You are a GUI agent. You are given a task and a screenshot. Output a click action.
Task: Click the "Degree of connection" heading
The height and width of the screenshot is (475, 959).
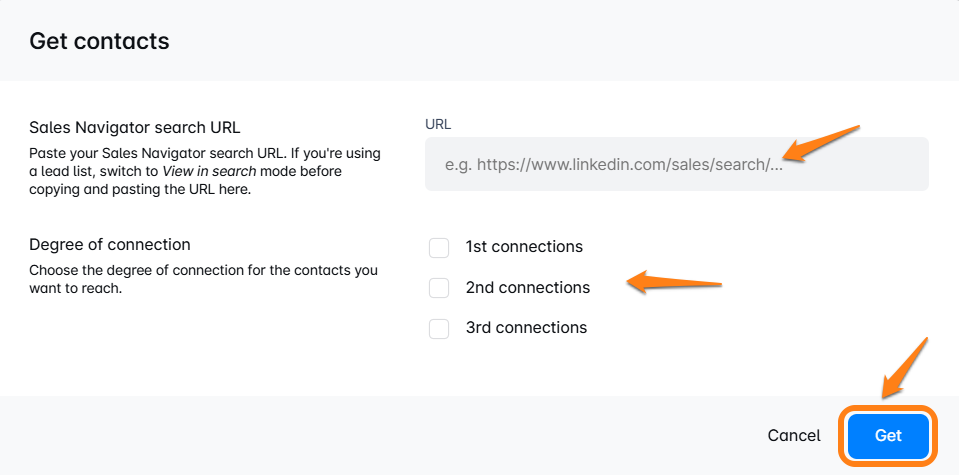coord(110,245)
